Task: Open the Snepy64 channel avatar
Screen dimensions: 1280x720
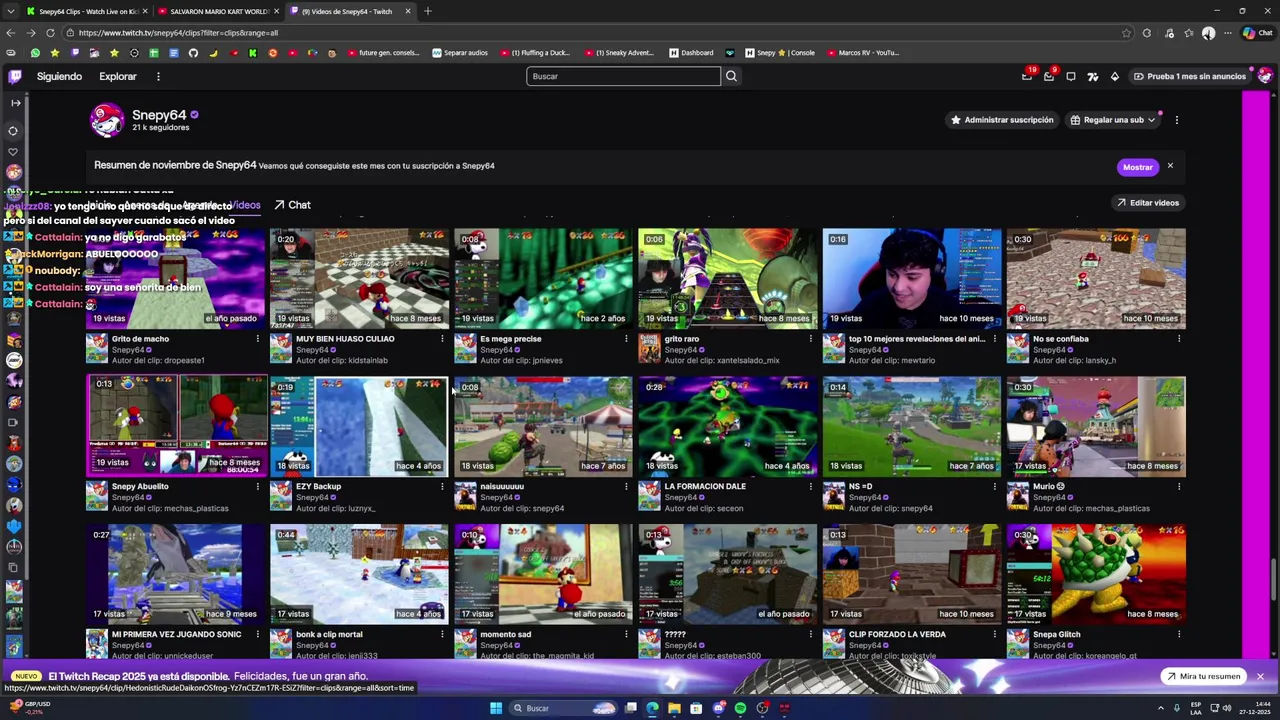Action: point(107,120)
